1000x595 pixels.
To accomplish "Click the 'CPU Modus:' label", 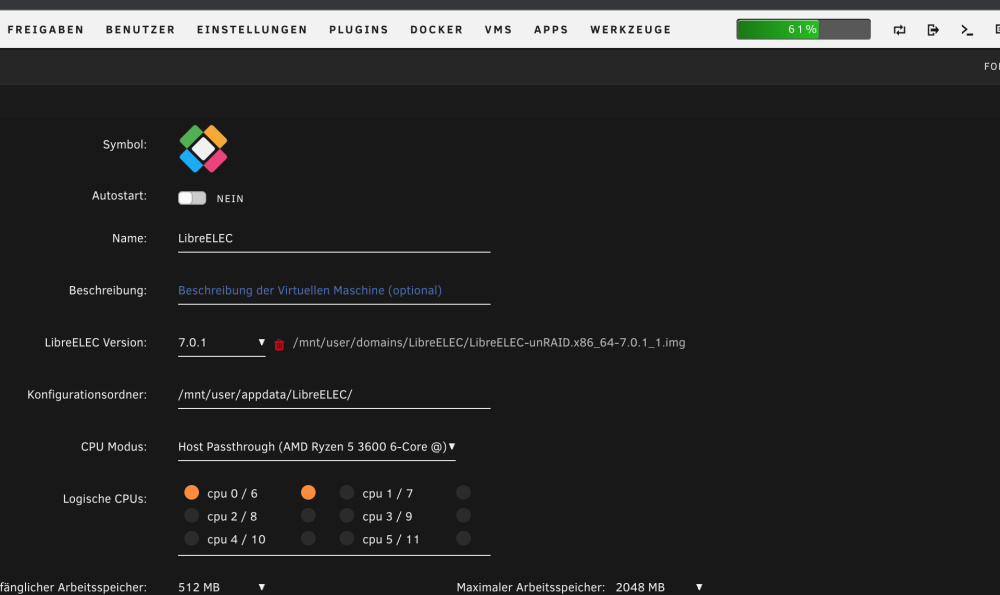I will [x=114, y=447].
